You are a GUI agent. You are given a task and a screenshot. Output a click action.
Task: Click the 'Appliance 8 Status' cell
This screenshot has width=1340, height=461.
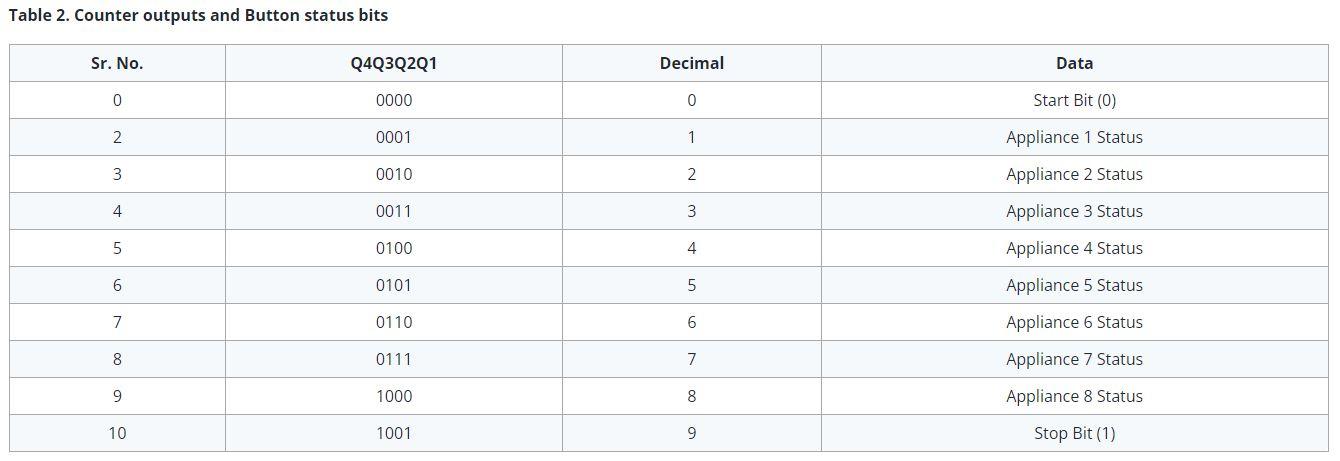[1074, 396]
